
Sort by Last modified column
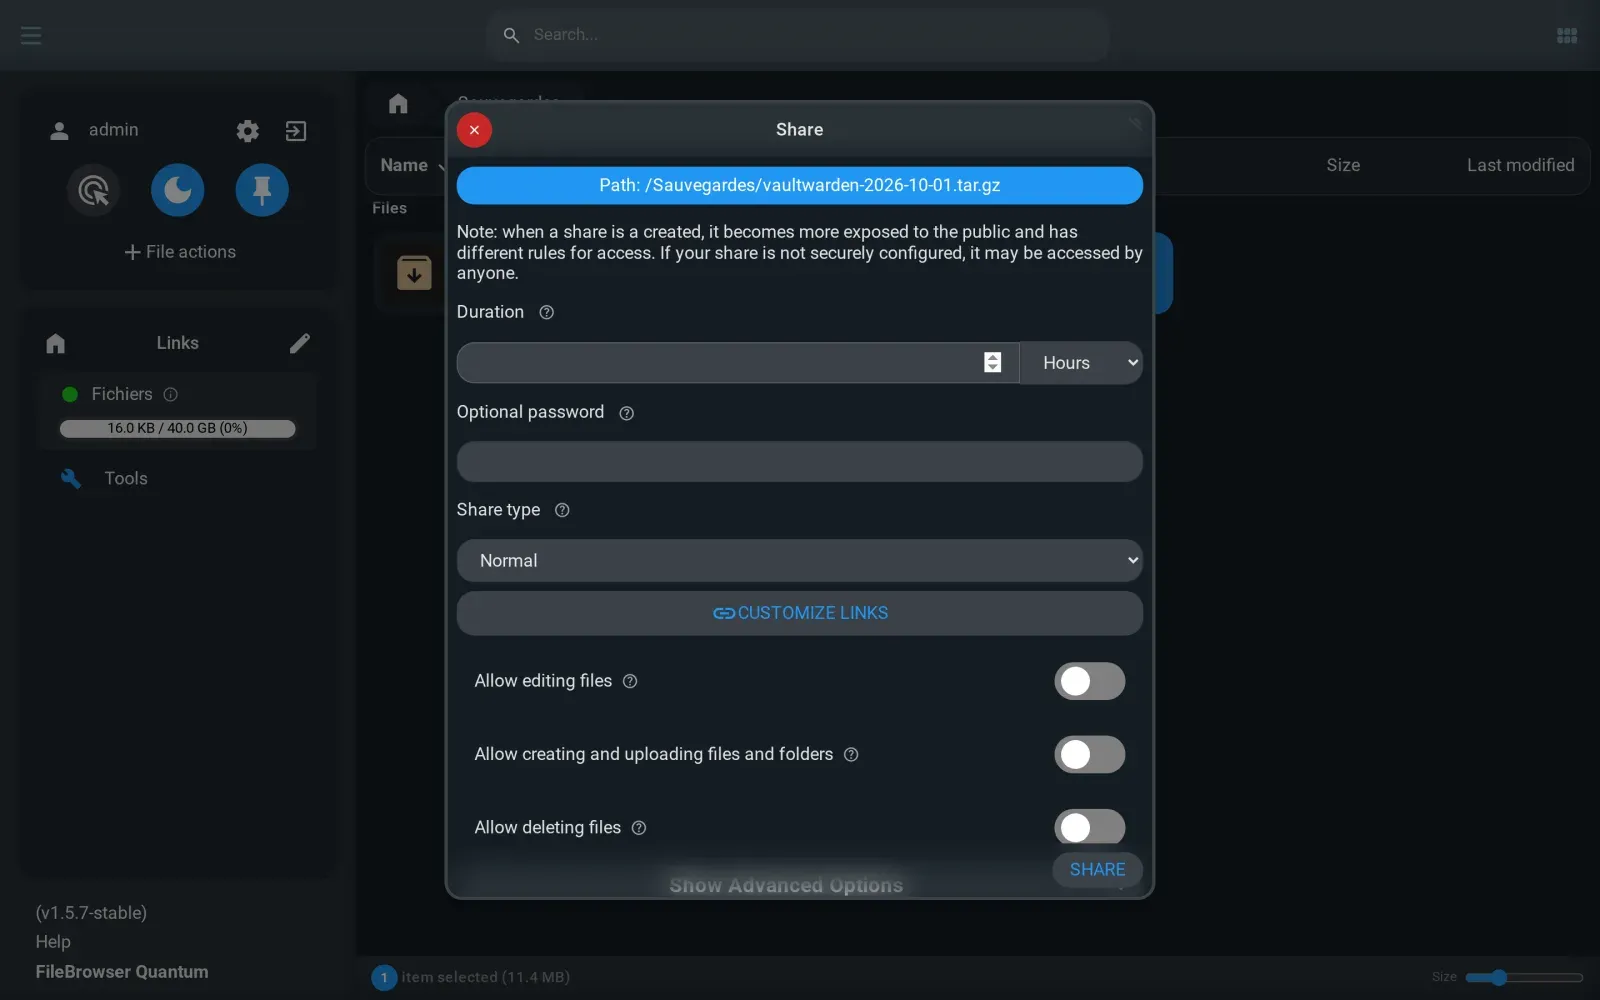[1520, 165]
